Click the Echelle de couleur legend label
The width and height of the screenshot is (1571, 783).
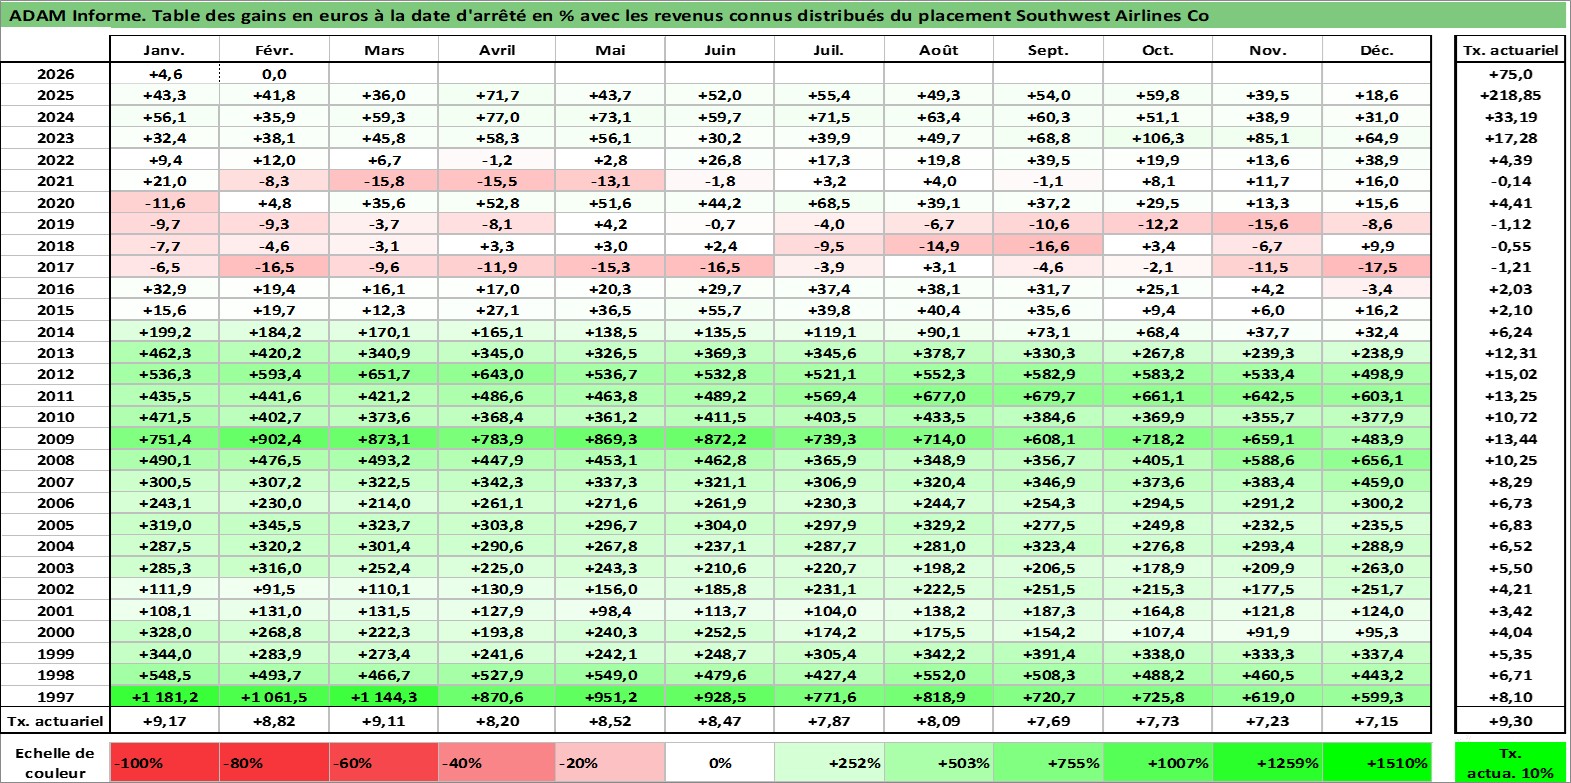click(55, 762)
